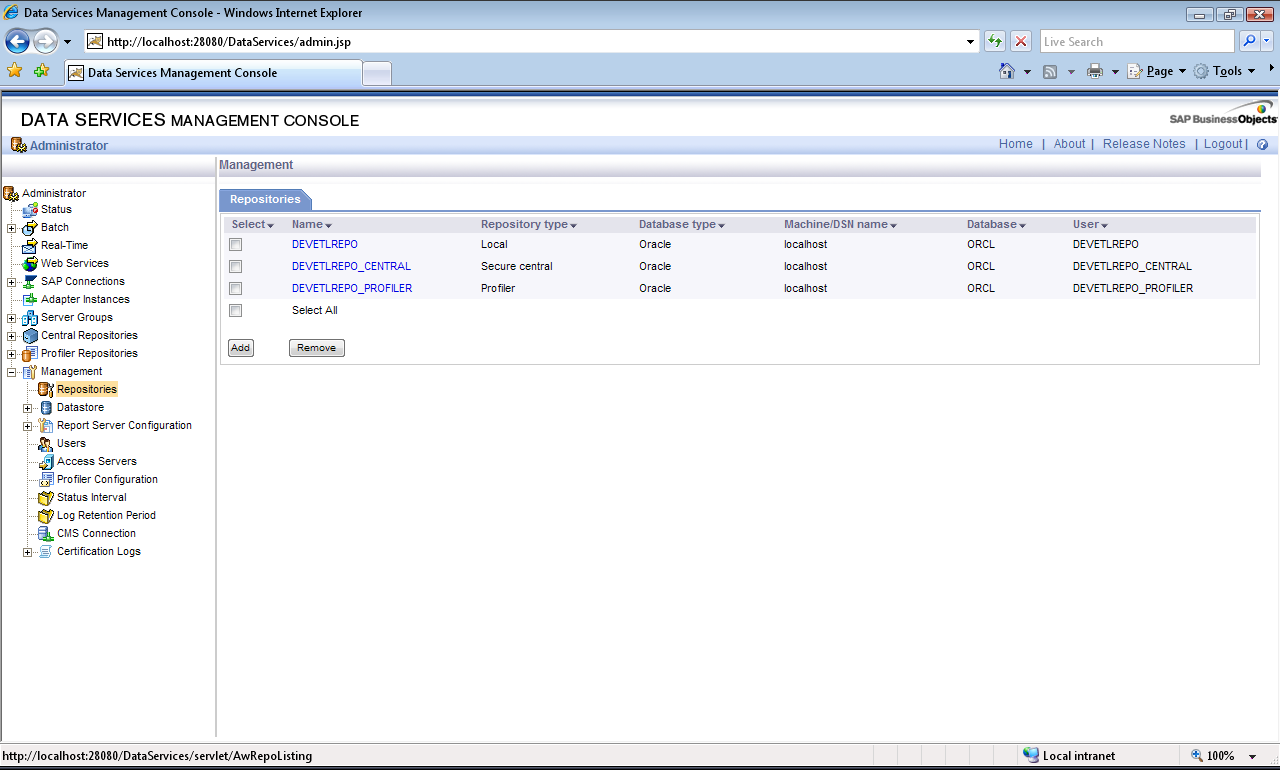This screenshot has height=770, width=1280.
Task: Click the help question mark icon
Action: tap(1262, 145)
